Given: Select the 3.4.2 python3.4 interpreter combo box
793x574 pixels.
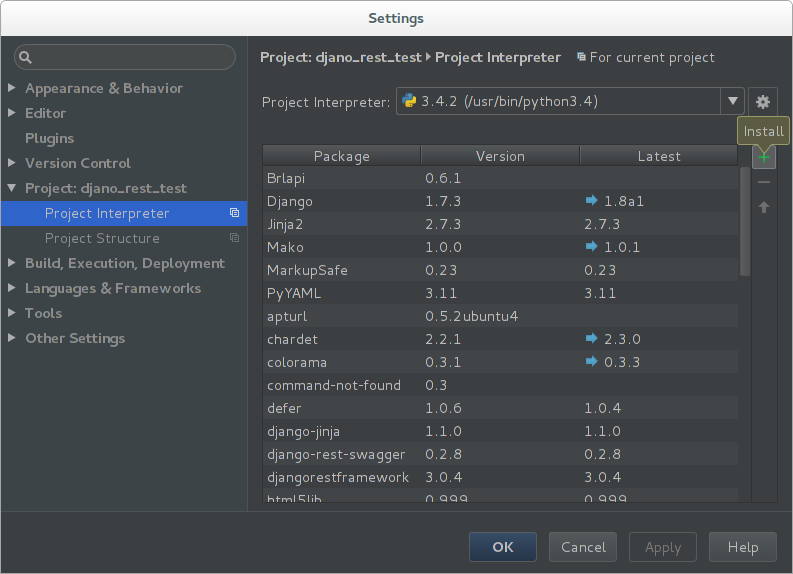Looking at the screenshot, I should [570, 101].
